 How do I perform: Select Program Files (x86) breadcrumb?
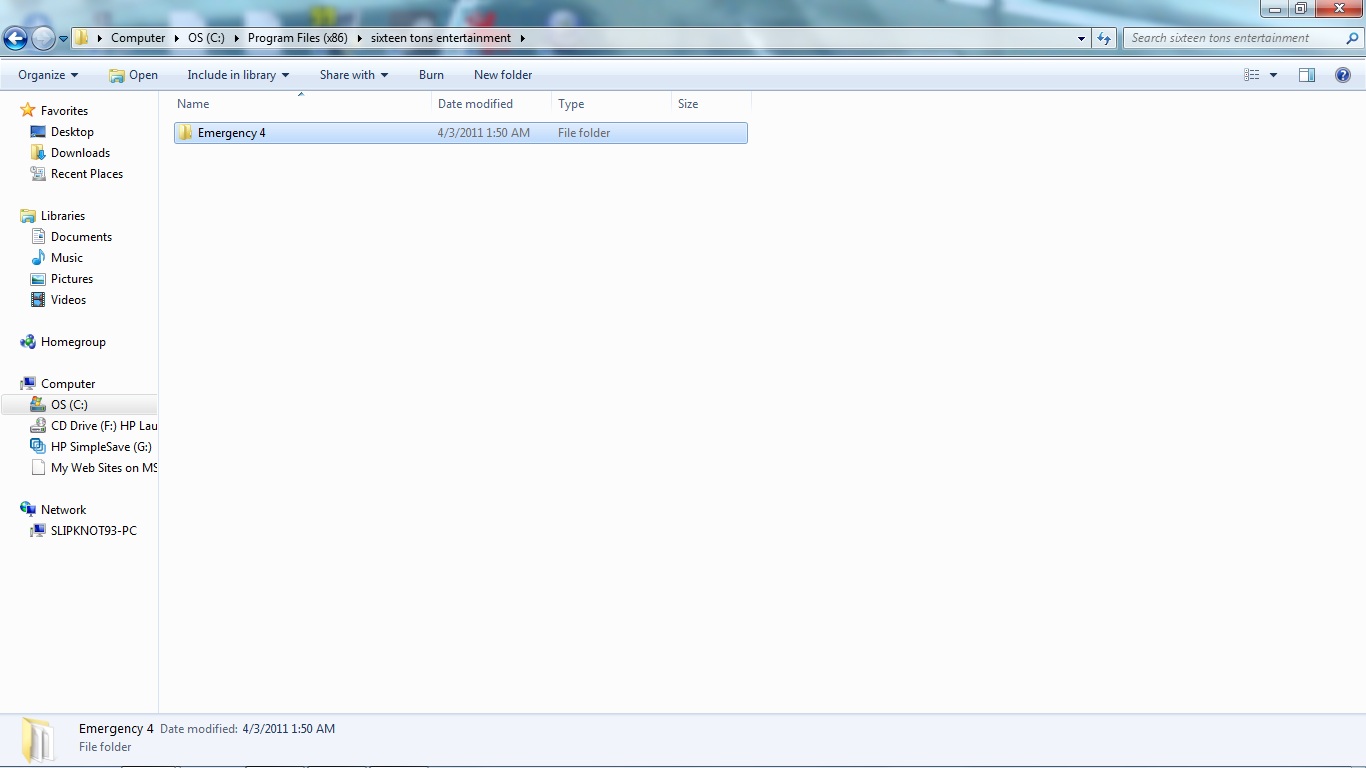click(x=298, y=38)
